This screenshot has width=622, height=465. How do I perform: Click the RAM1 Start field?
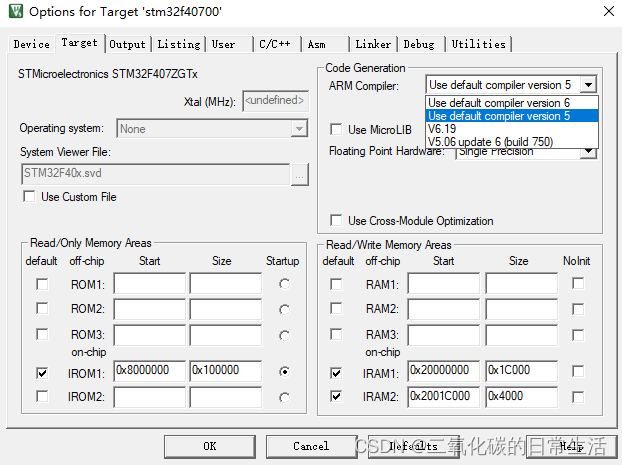(443, 283)
